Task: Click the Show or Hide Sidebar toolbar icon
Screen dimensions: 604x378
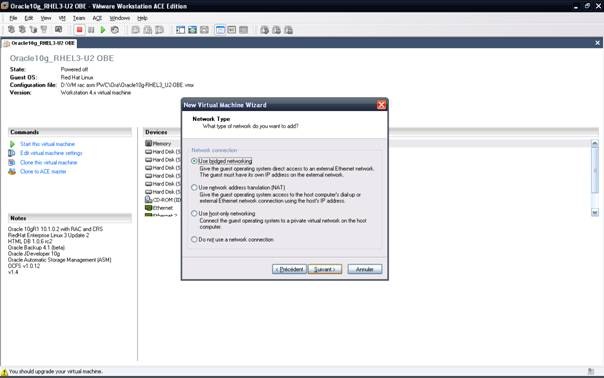Action: click(180, 30)
